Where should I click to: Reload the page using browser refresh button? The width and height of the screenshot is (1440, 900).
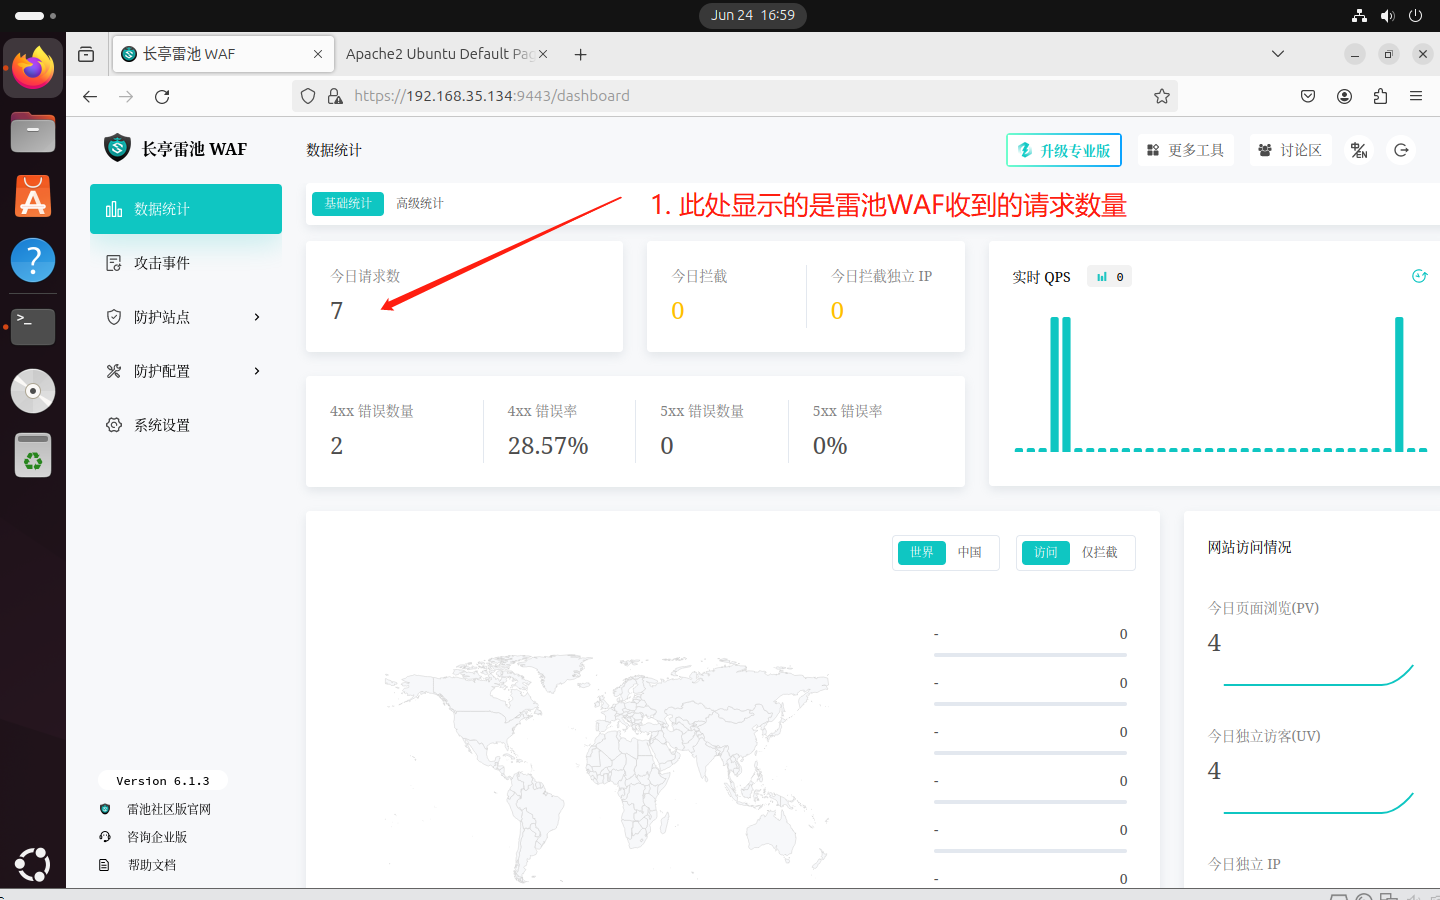(x=162, y=96)
